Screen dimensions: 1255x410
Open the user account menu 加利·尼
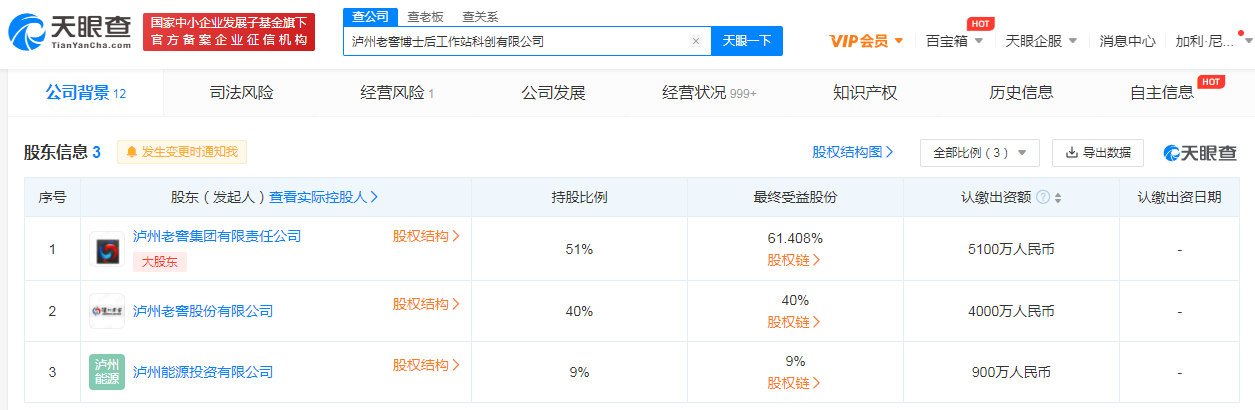[1211, 41]
